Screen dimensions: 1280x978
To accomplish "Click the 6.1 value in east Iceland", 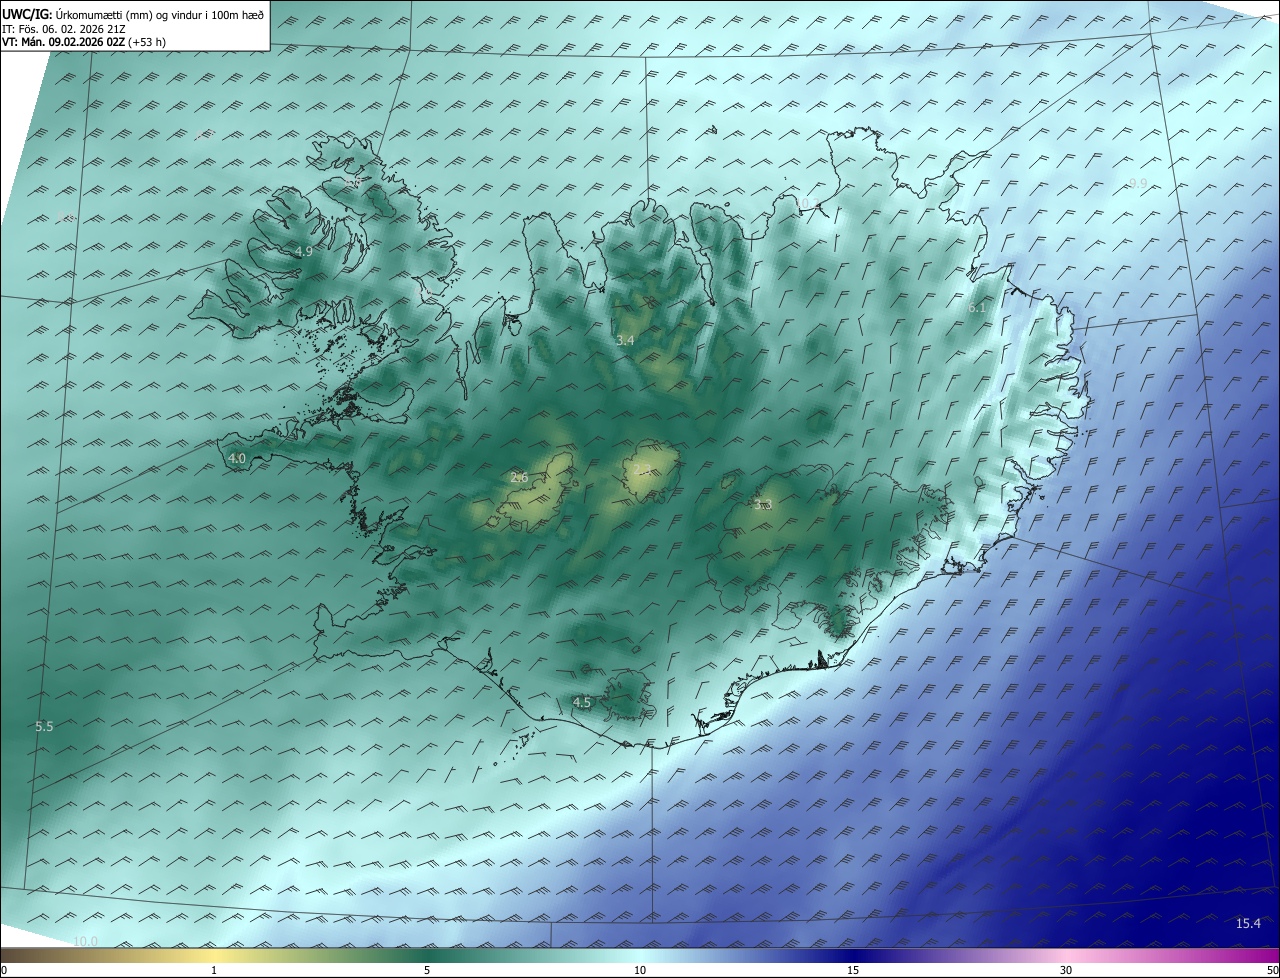I will point(977,308).
